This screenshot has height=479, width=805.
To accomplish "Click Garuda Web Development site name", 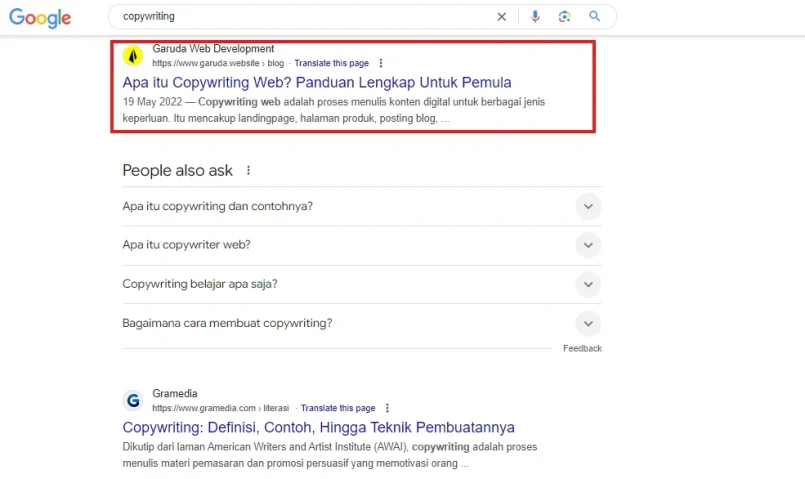I will [213, 49].
